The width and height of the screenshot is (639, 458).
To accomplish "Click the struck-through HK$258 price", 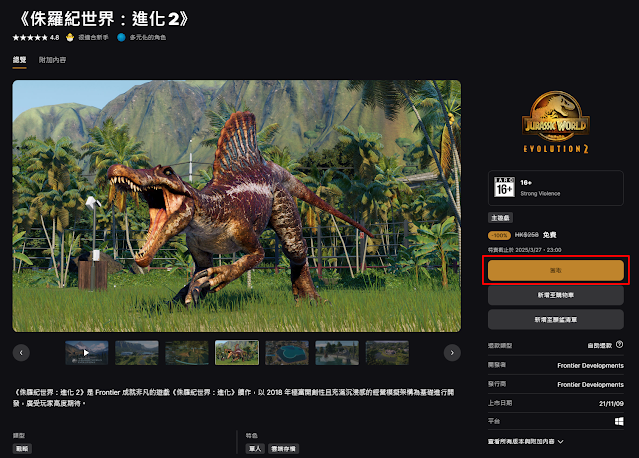I will (x=526, y=235).
